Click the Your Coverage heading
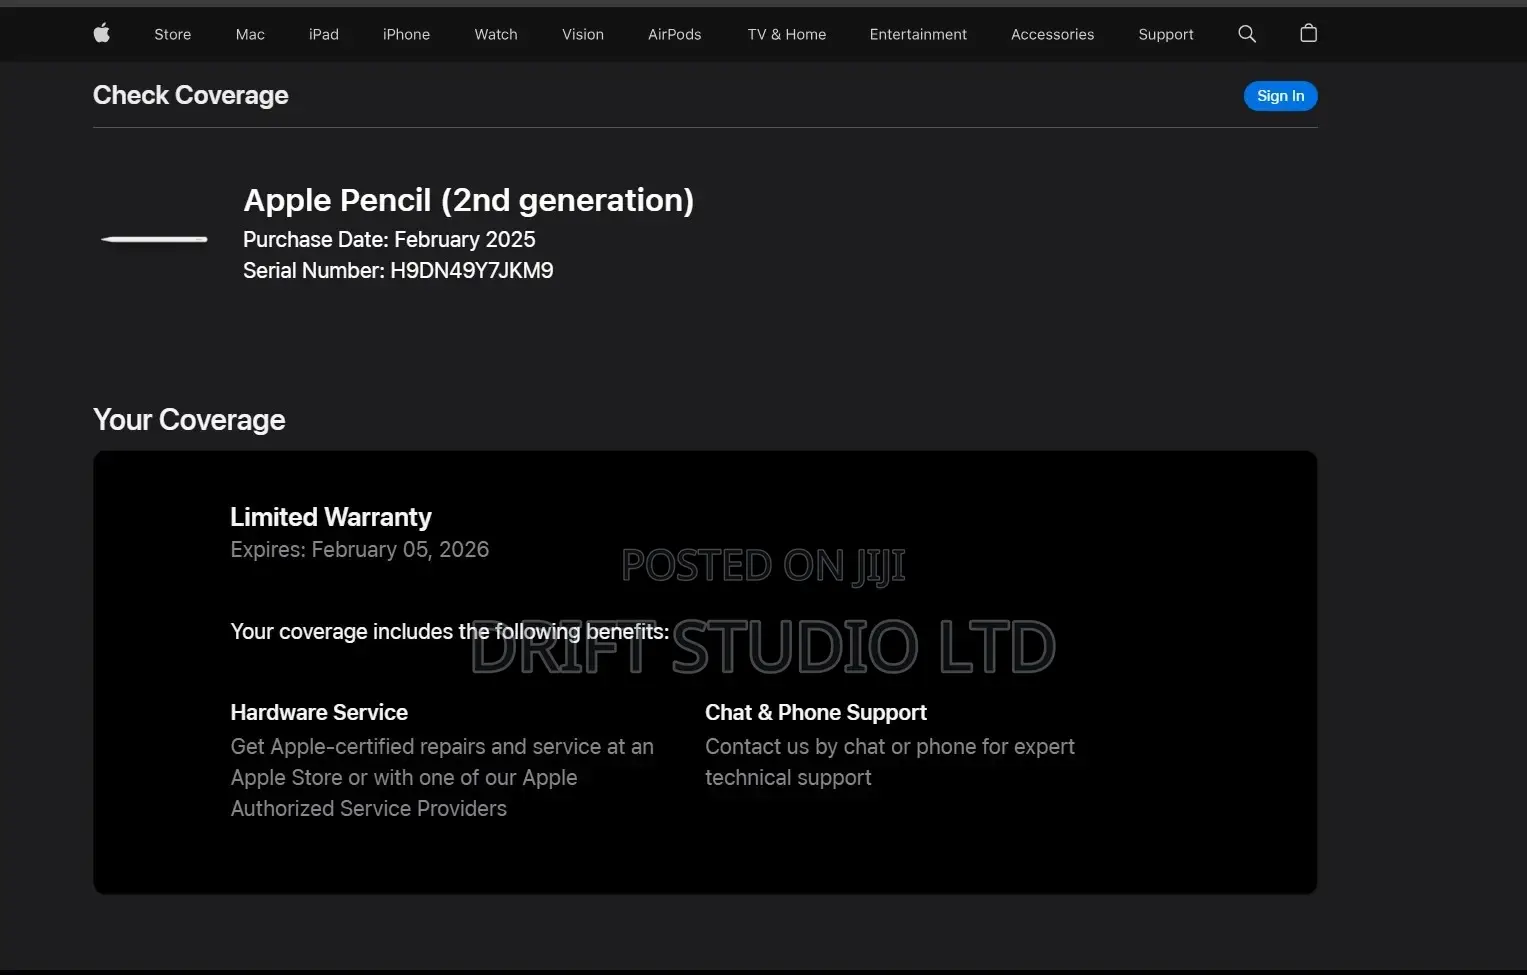Viewport: 1527px width, 975px height. tap(189, 419)
